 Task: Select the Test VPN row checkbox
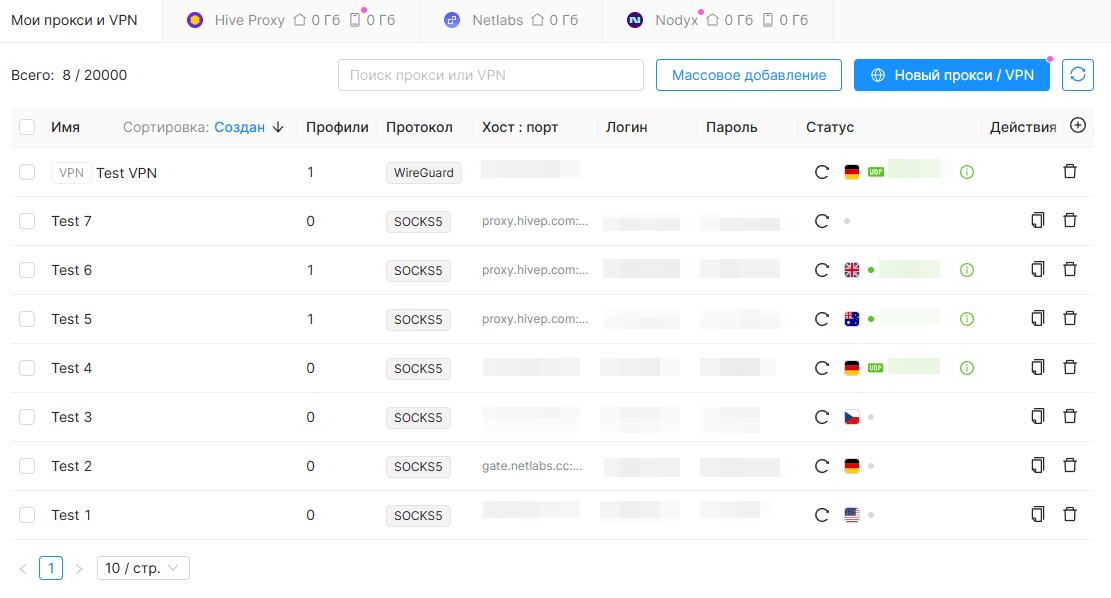click(27, 172)
